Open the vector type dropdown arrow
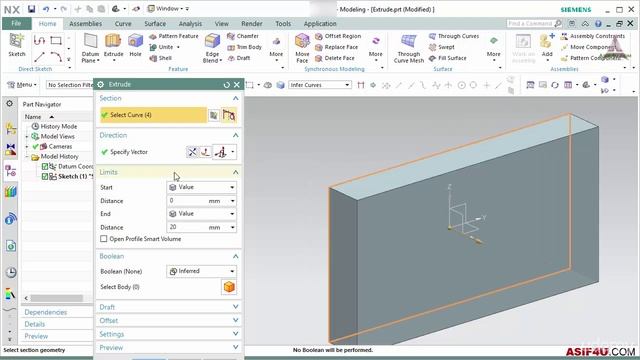Image resolution: width=640 pixels, height=360 pixels. pyautogui.click(x=233, y=152)
